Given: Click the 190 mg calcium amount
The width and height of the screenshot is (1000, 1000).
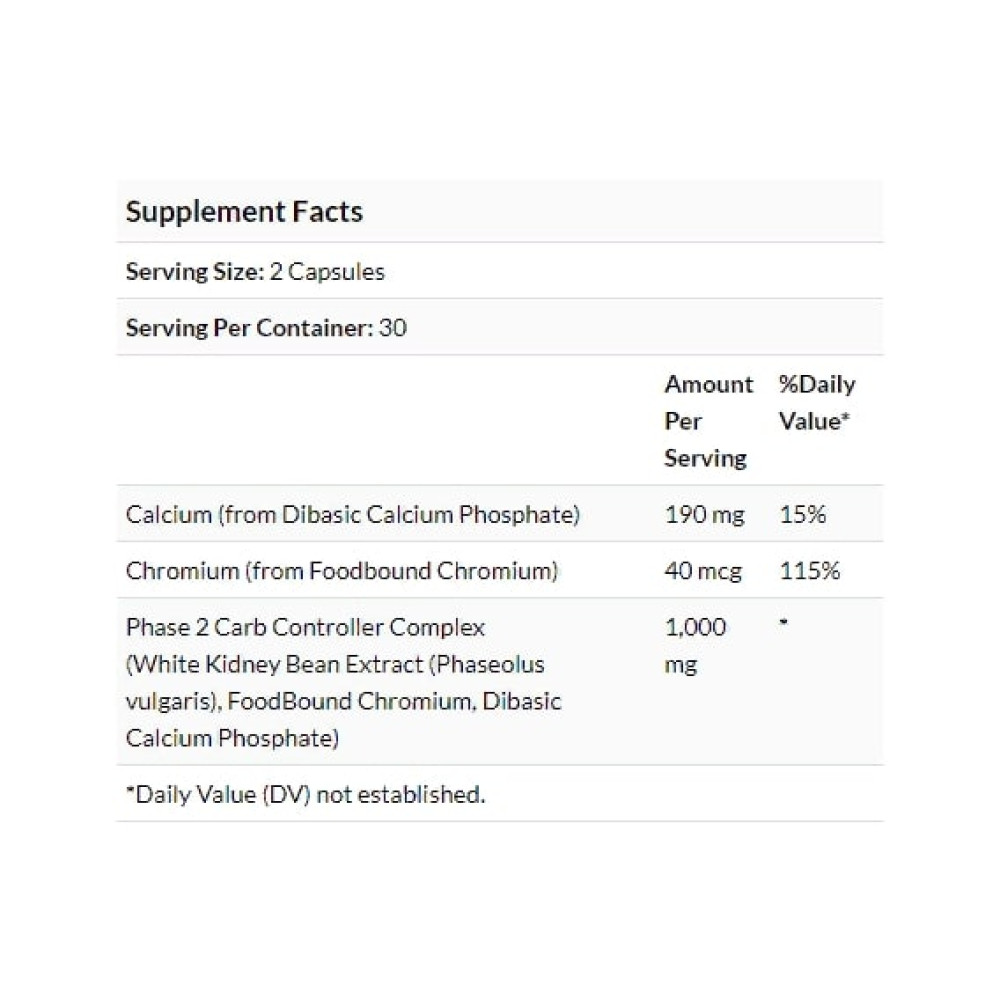Looking at the screenshot, I should click(x=704, y=514).
